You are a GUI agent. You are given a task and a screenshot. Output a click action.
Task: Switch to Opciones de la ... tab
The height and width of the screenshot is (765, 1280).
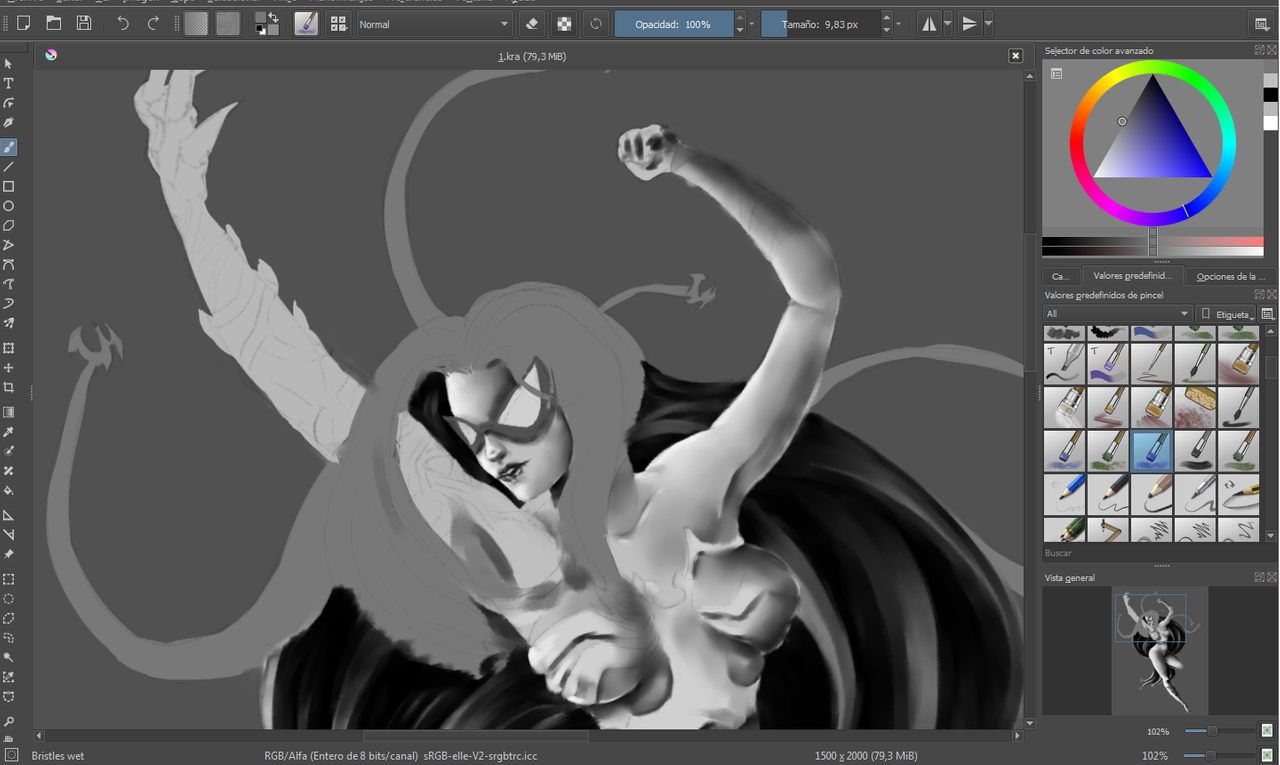click(x=1230, y=276)
